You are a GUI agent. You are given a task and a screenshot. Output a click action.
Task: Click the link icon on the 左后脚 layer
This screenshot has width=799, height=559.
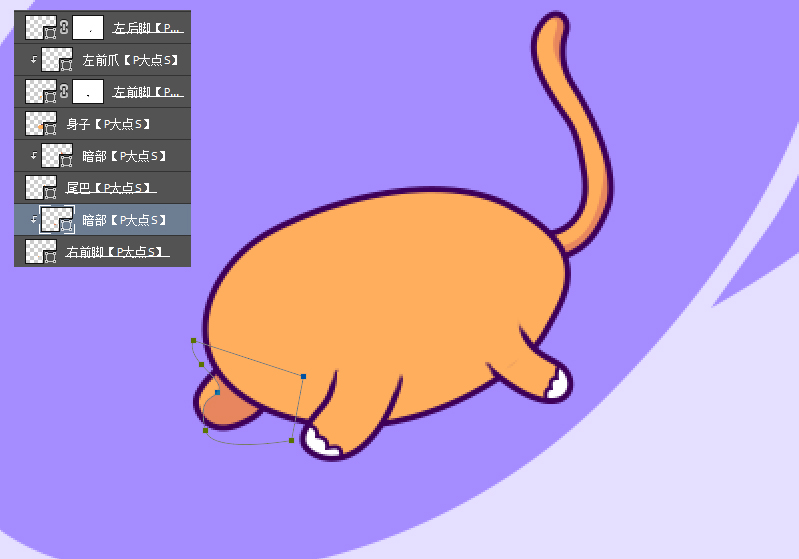(x=65, y=27)
